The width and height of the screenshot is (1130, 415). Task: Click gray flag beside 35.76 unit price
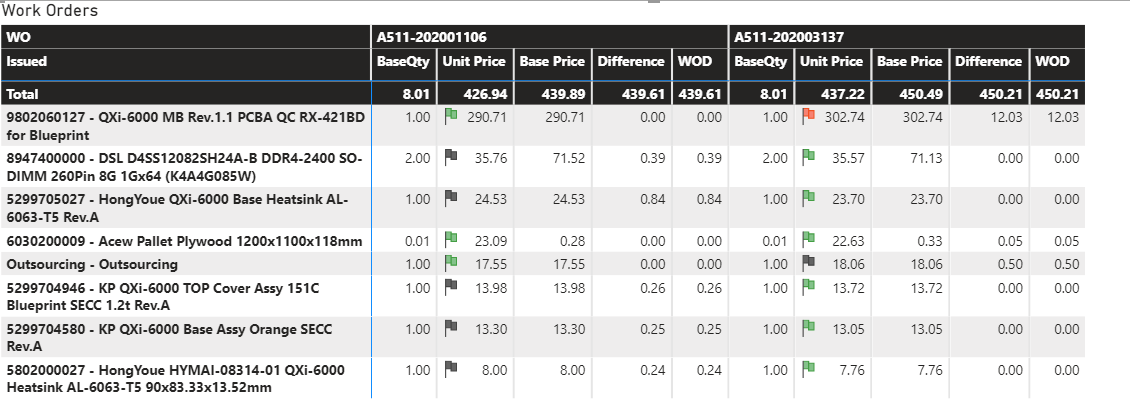pyautogui.click(x=451, y=156)
